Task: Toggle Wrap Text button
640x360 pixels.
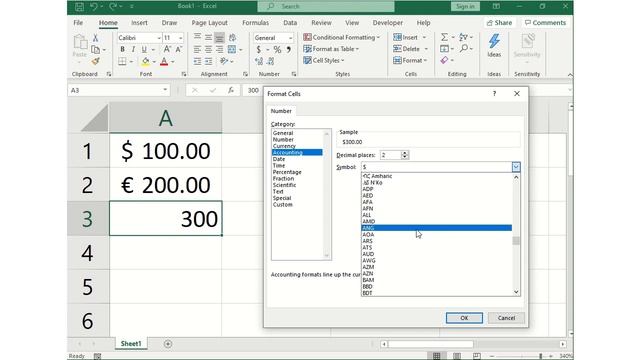Action: [x=232, y=38]
